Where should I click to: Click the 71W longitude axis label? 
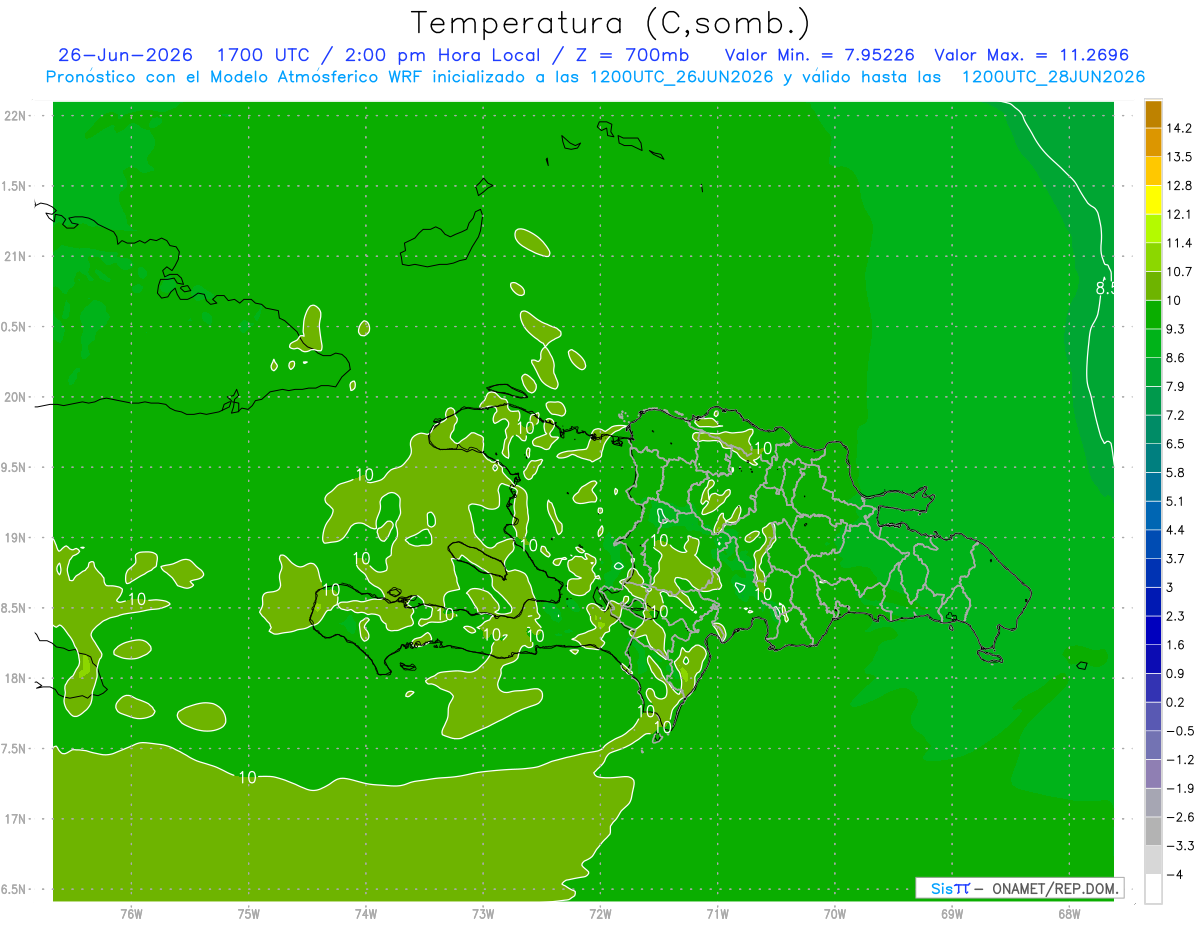coord(717,914)
